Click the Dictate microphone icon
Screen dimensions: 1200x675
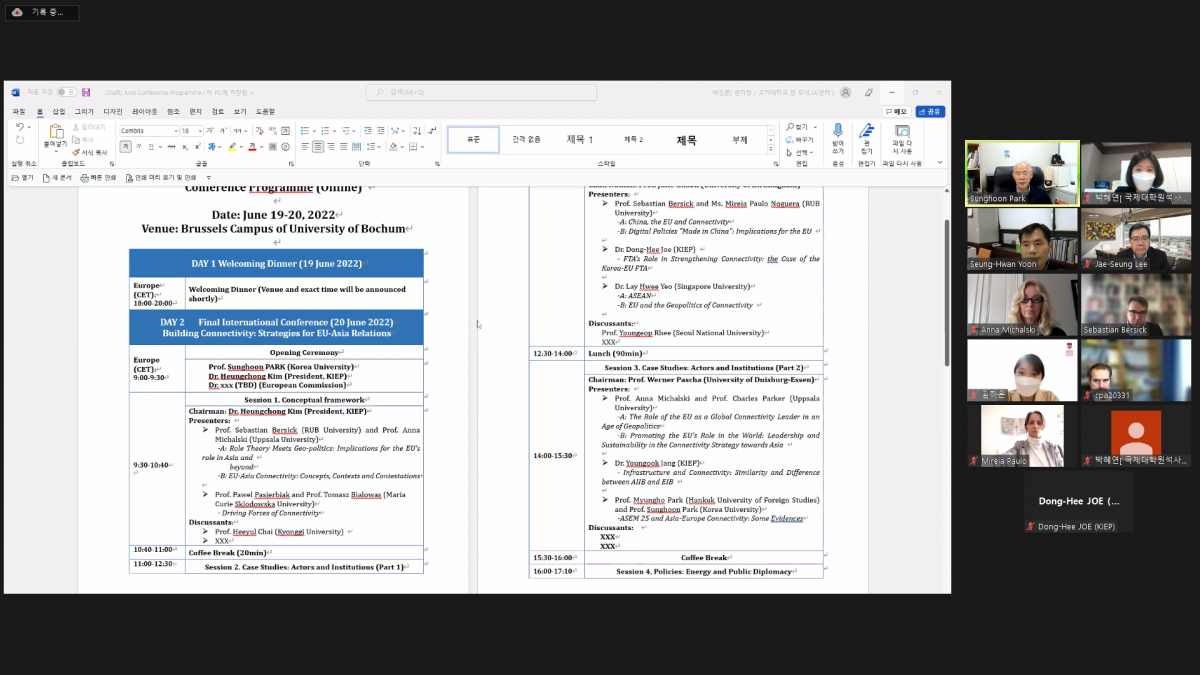838,131
